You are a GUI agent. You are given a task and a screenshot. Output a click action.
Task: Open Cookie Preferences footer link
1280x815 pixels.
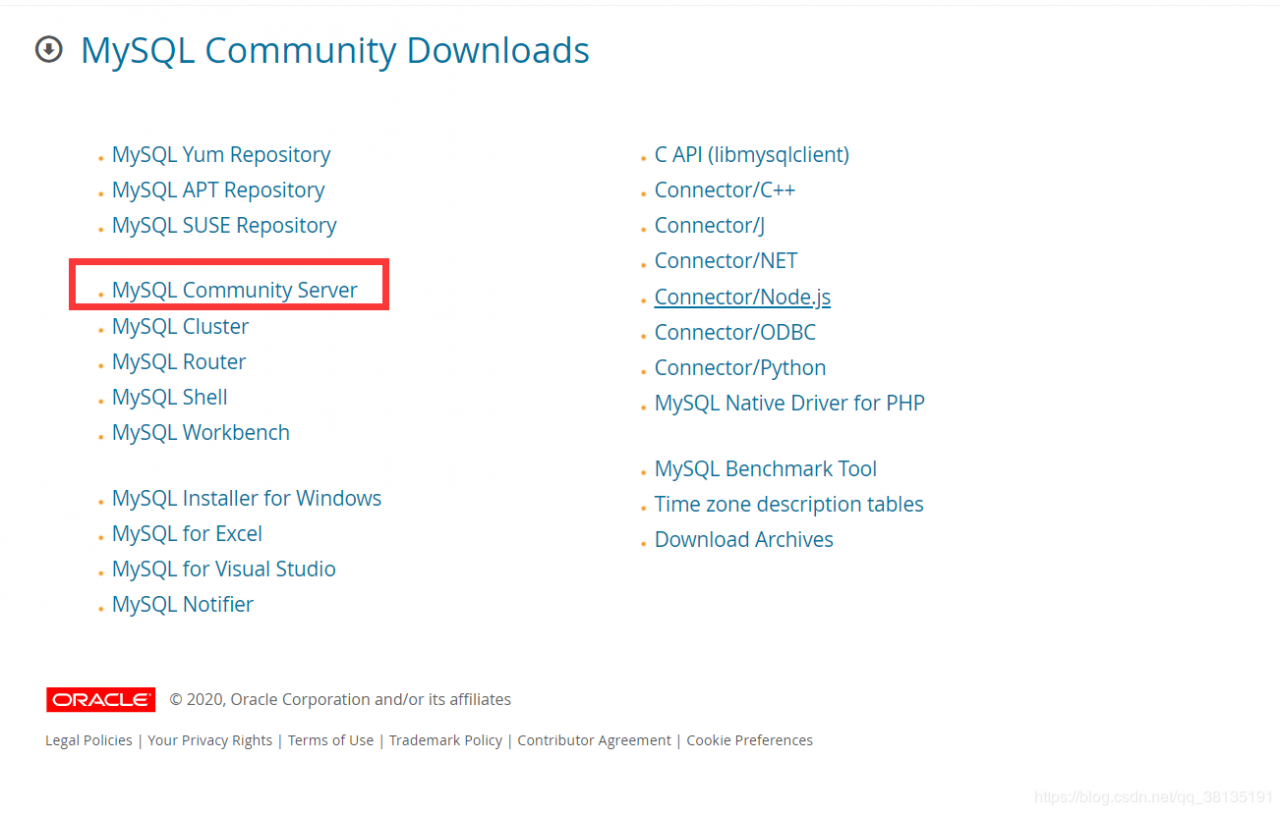[x=750, y=740]
